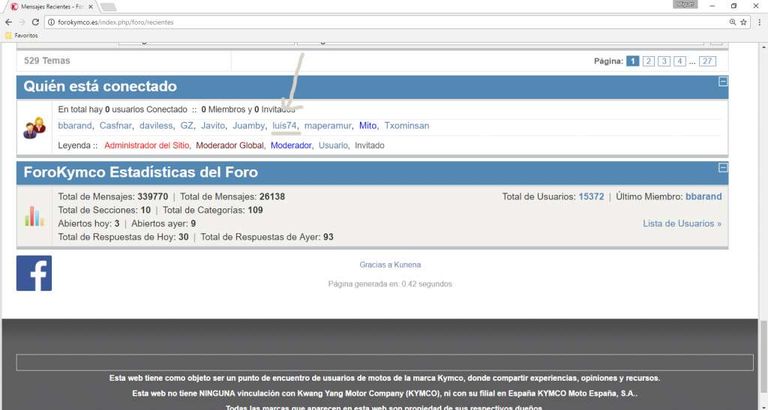View latest member bbarand in statistics
The height and width of the screenshot is (410, 768).
pyautogui.click(x=703, y=197)
